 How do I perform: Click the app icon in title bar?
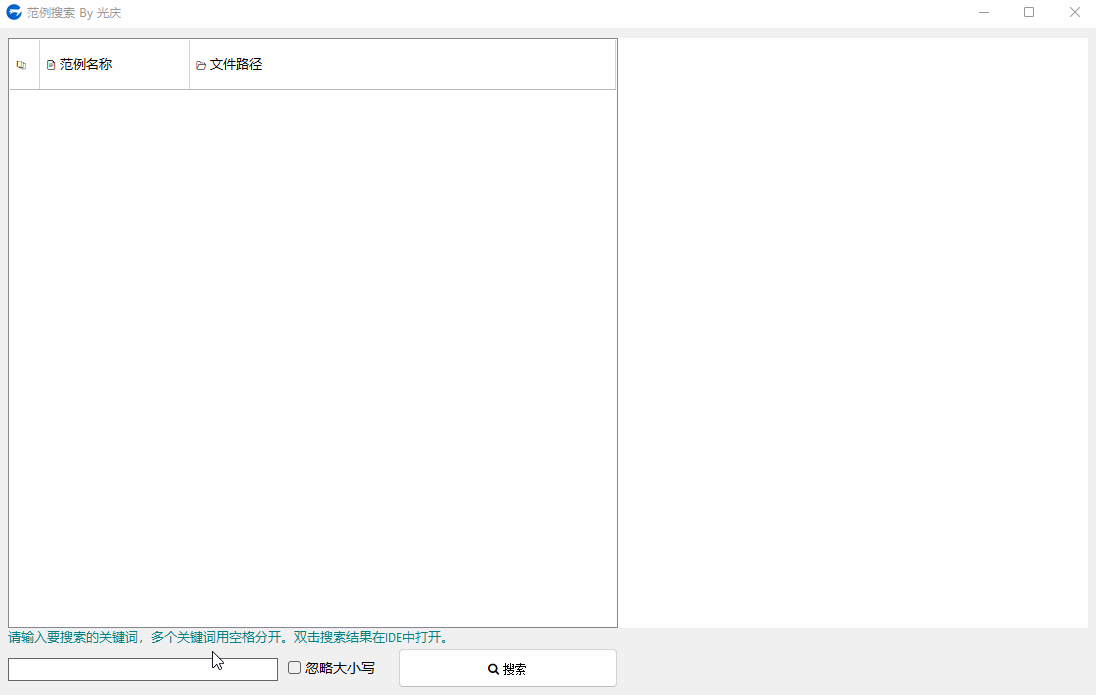coord(14,12)
